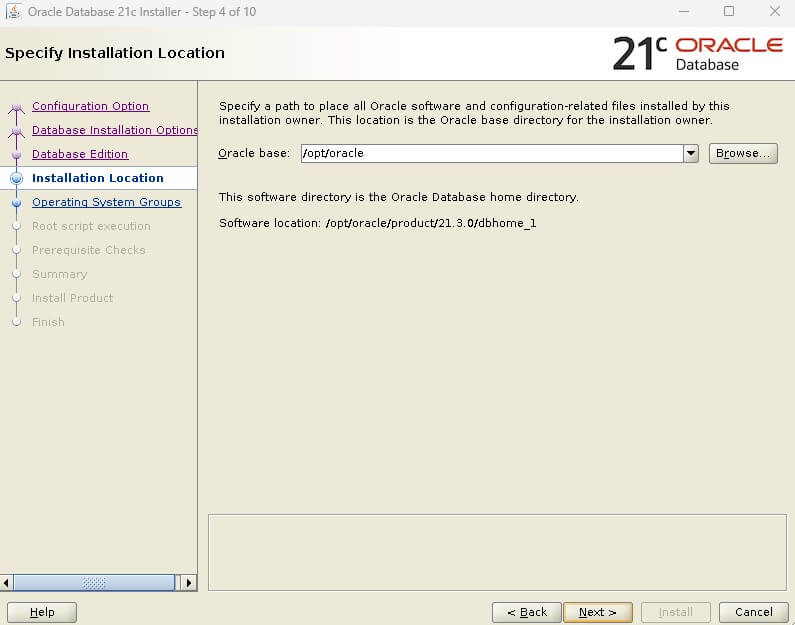Click the sidebar scrollbar right arrow
795x625 pixels.
click(189, 583)
